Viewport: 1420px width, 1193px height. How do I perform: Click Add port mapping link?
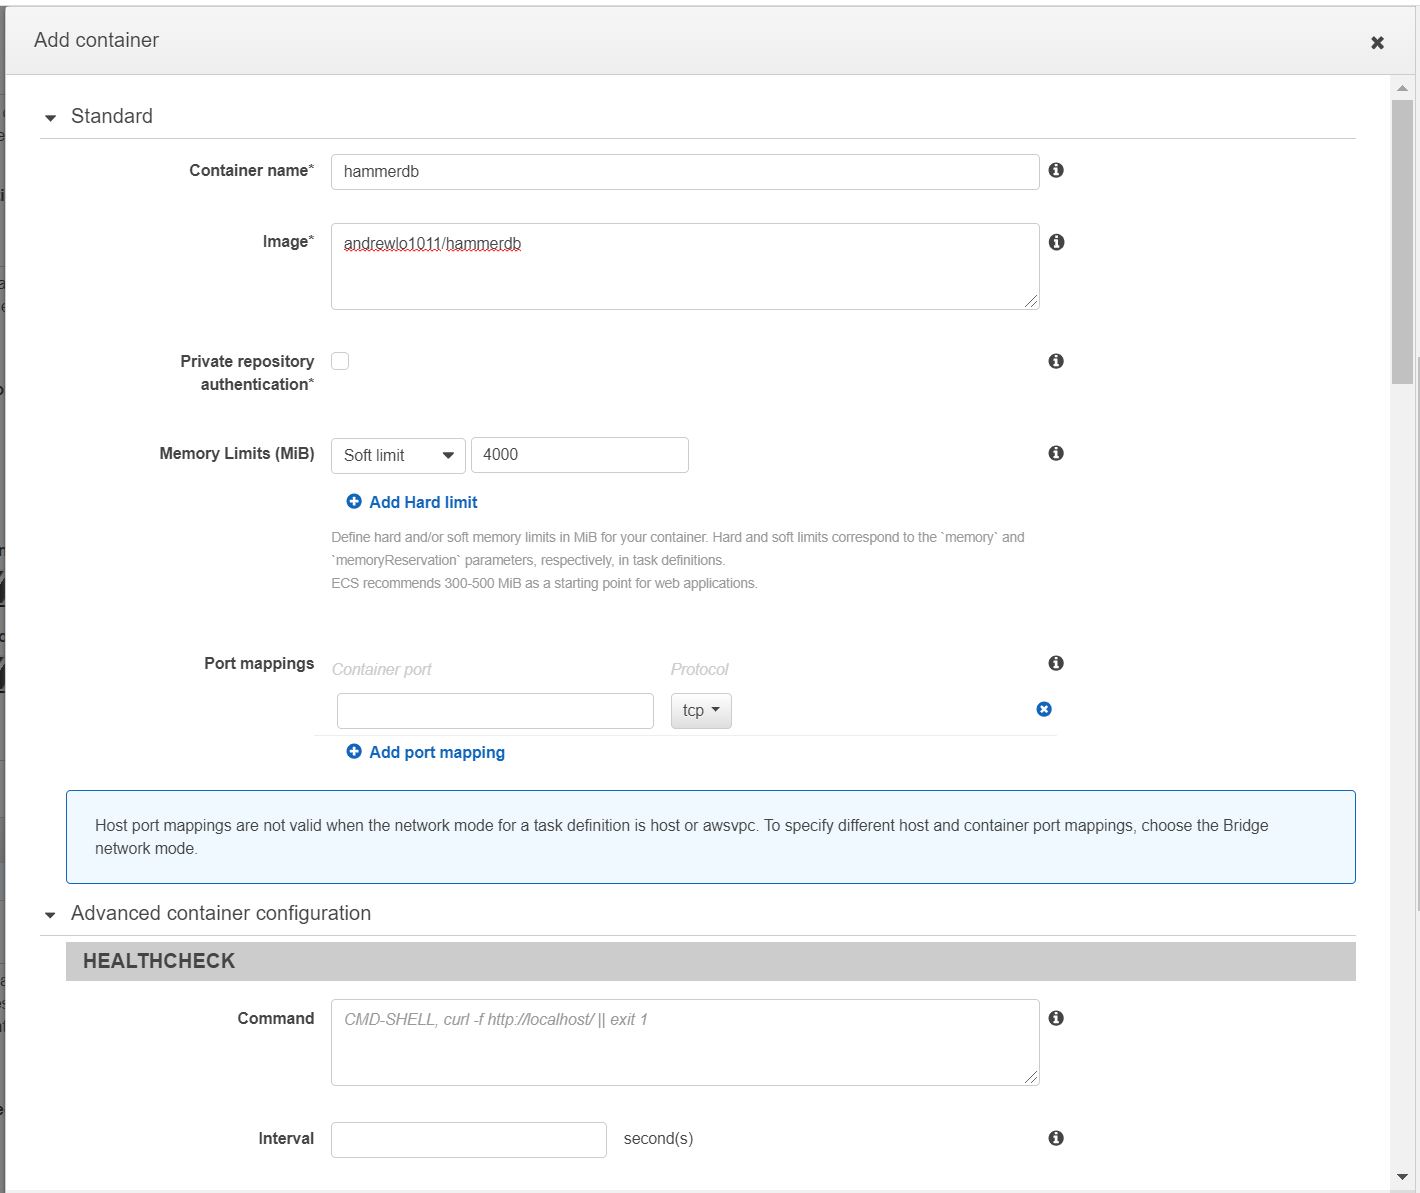click(x=436, y=752)
